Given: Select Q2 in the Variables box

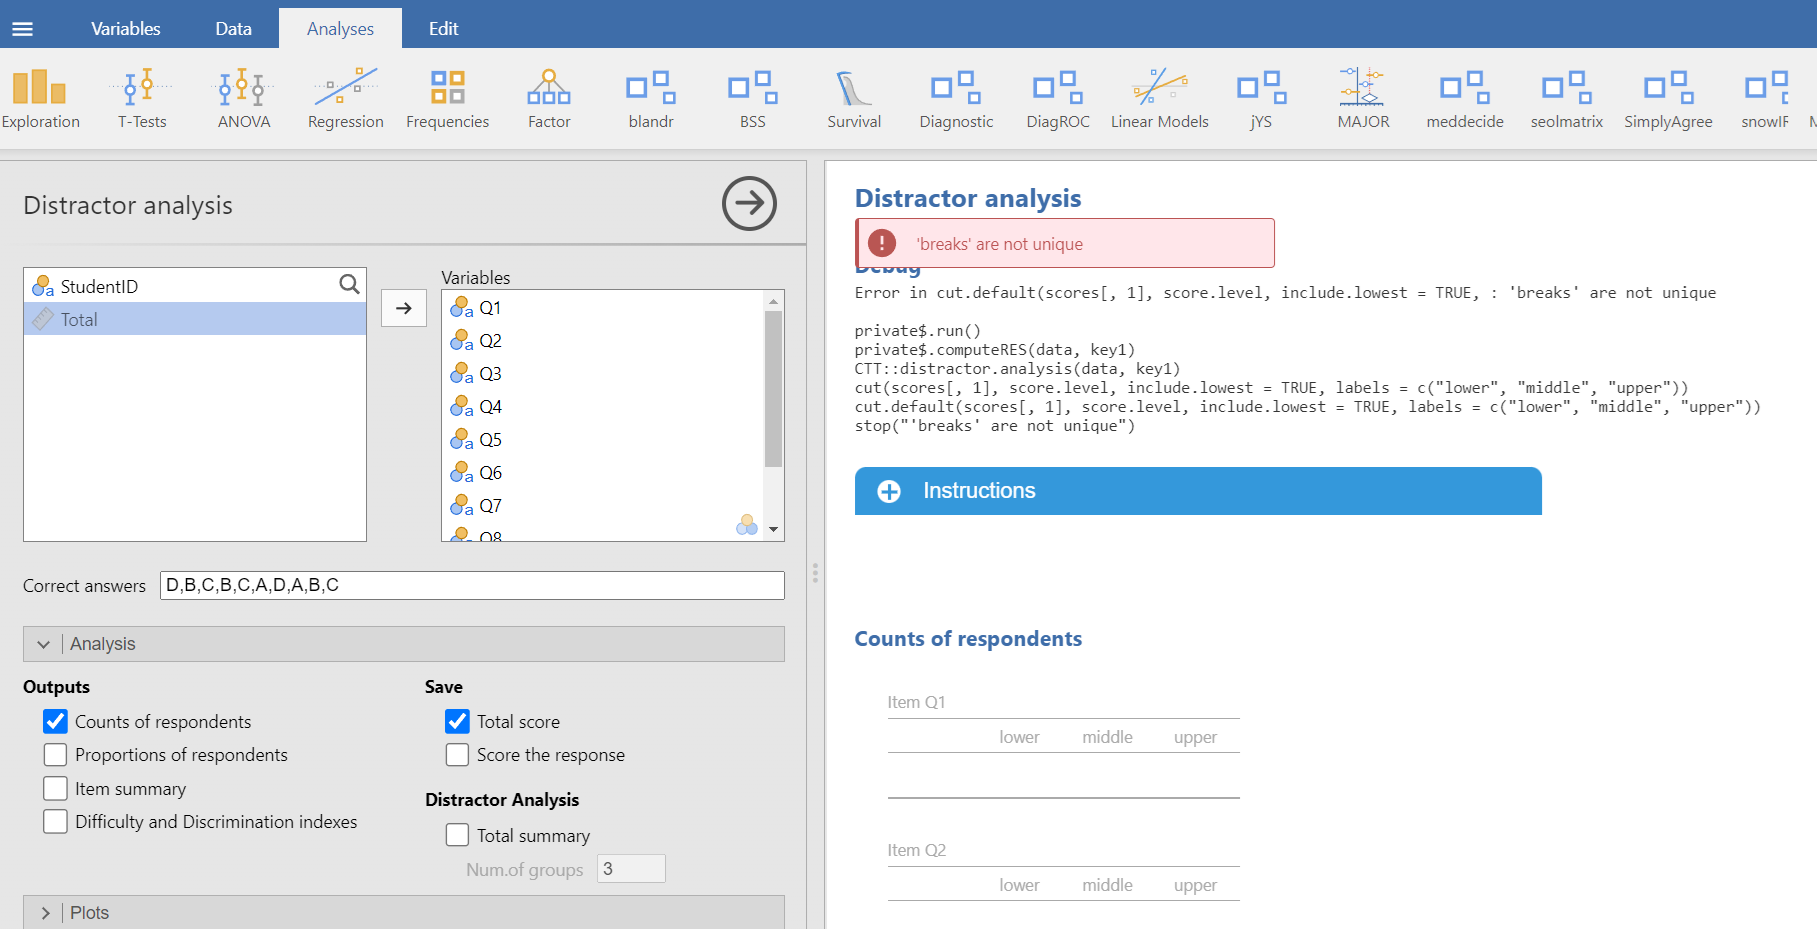Looking at the screenshot, I should click(x=602, y=341).
